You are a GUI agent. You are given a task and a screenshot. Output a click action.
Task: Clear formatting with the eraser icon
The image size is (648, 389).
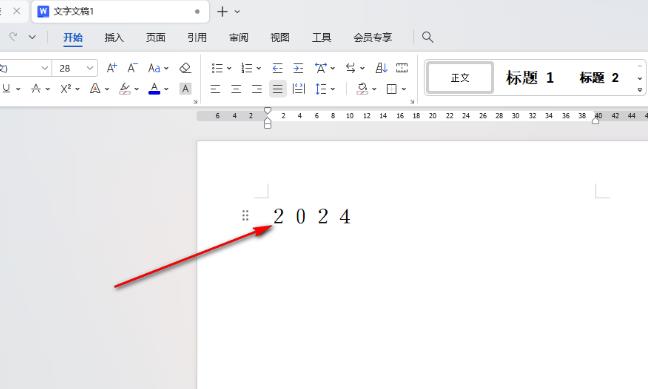185,68
